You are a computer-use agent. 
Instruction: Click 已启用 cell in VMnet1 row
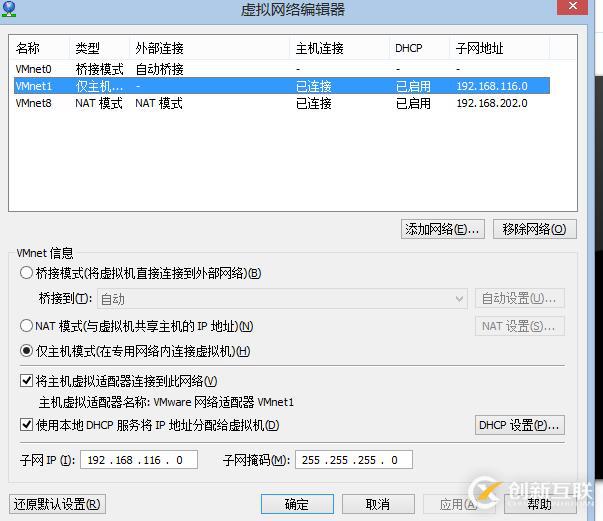(x=413, y=86)
